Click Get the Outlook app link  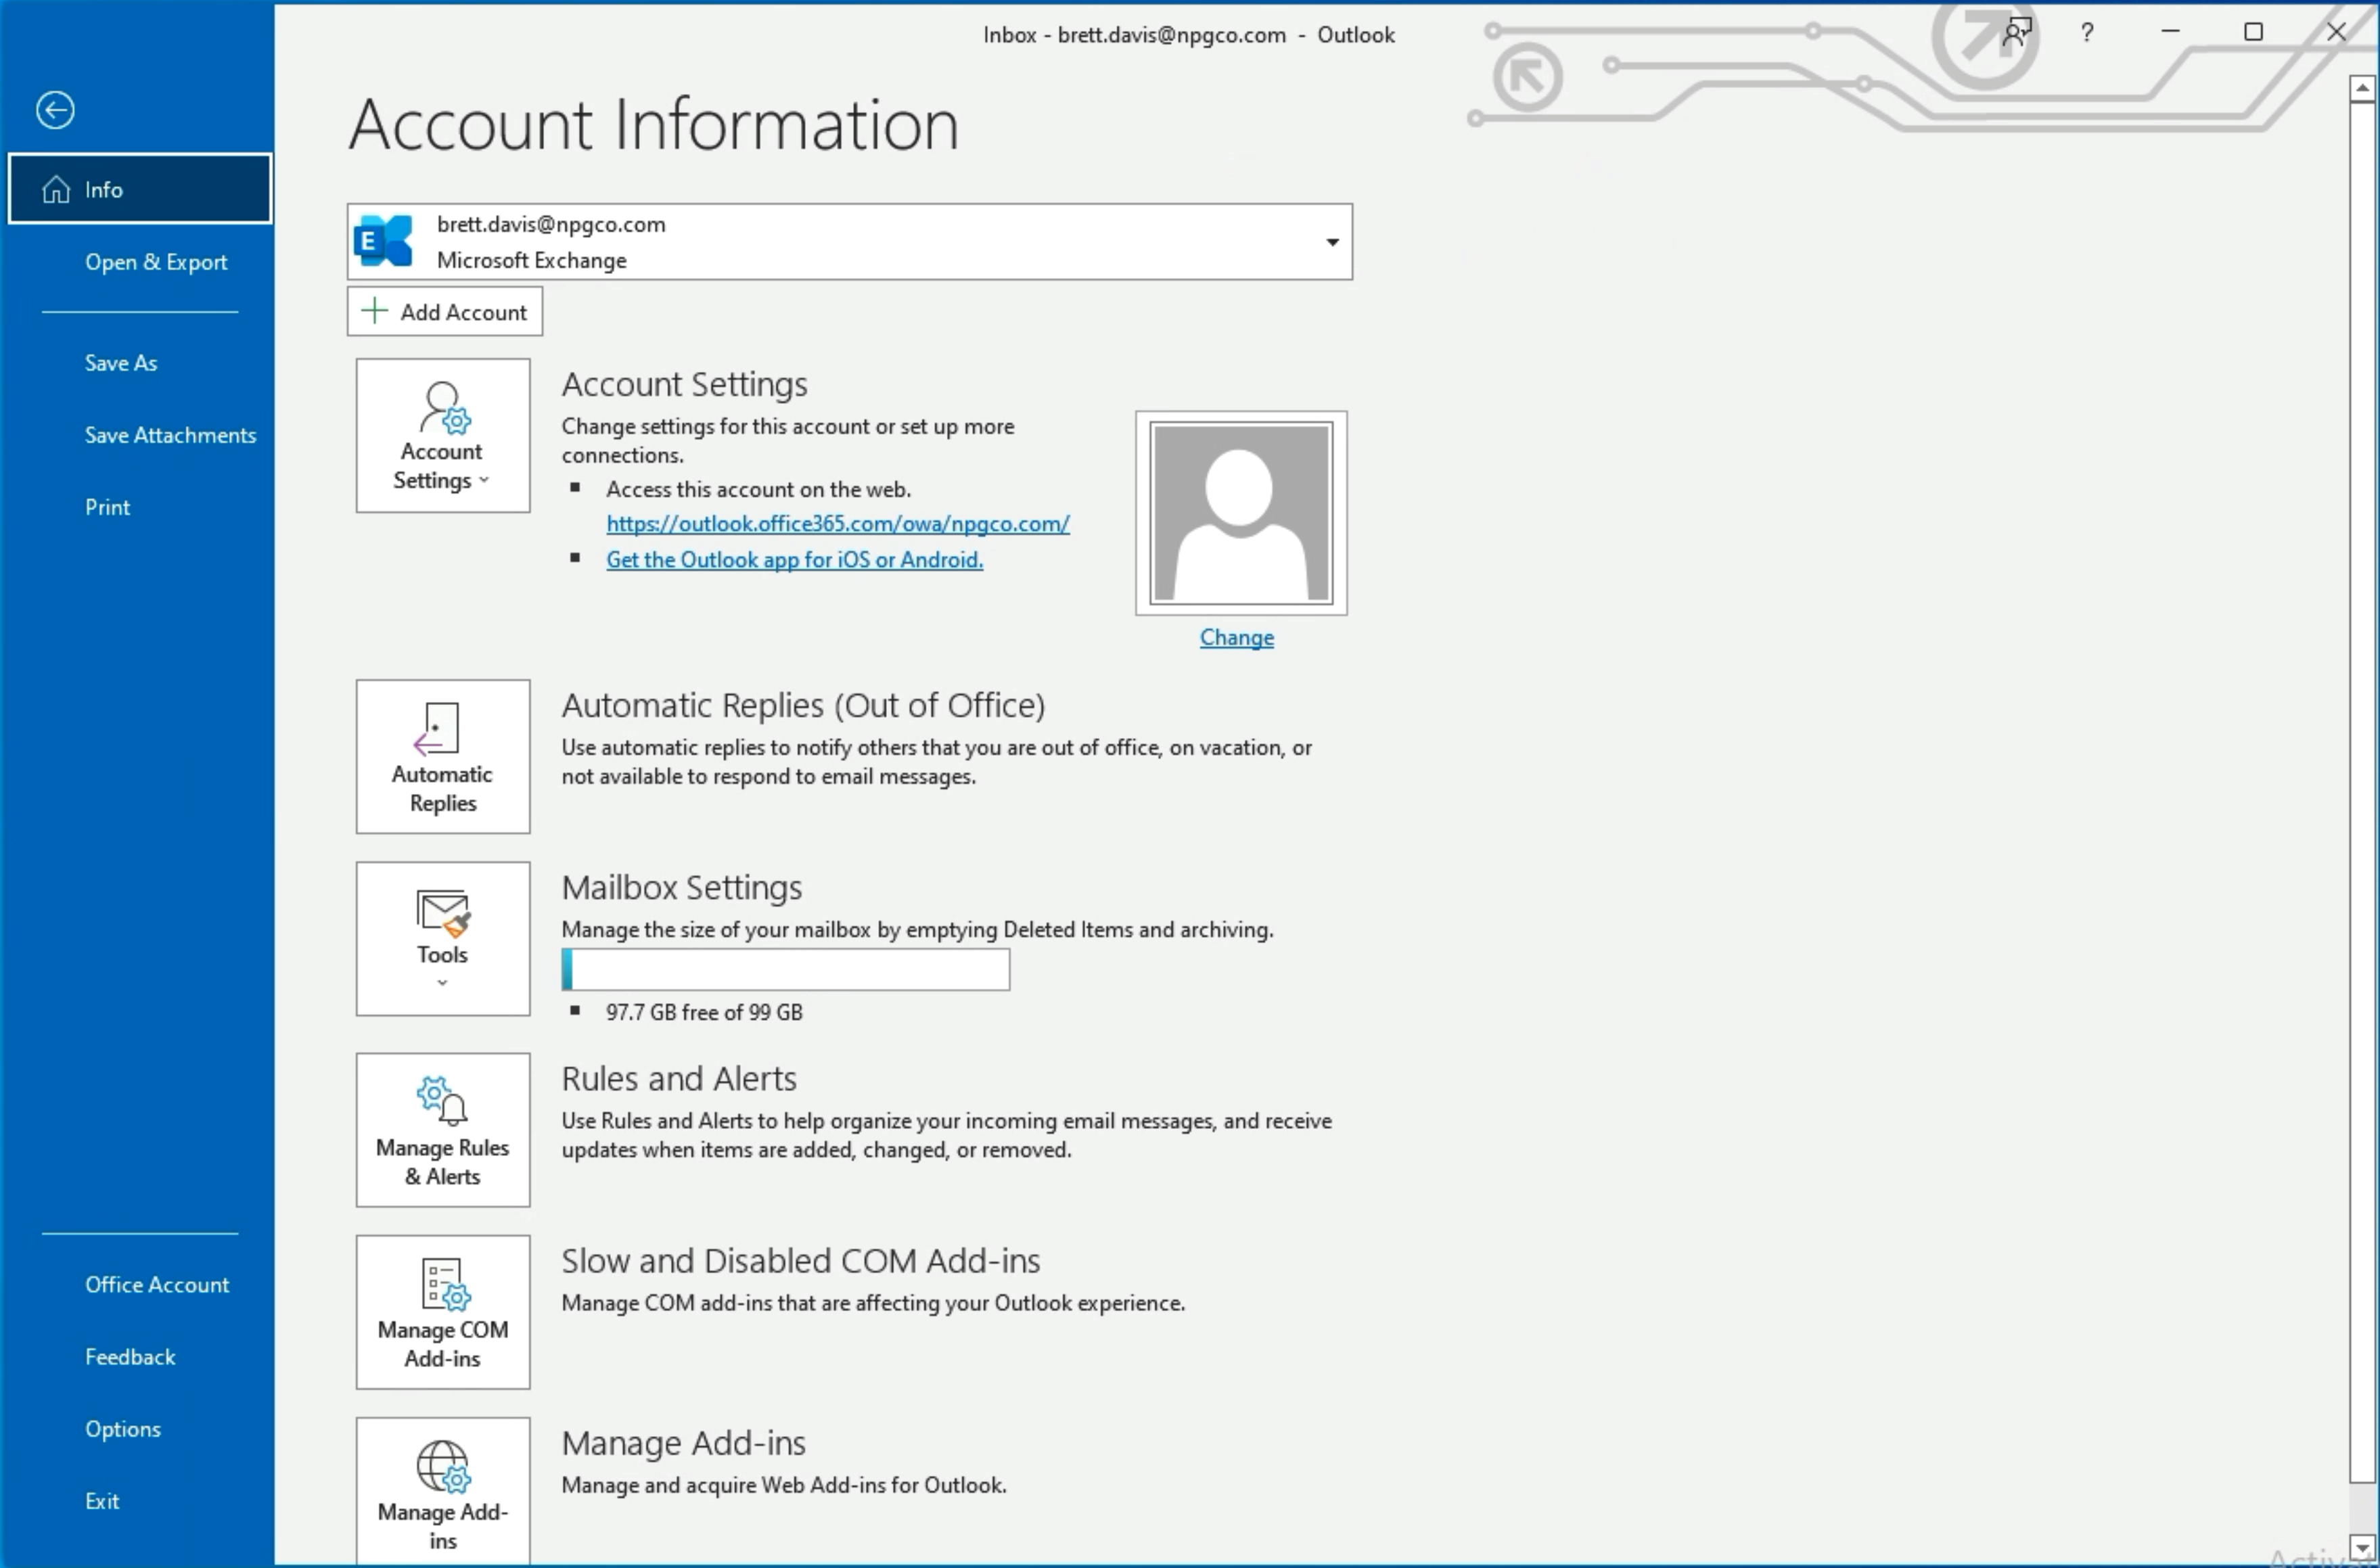point(795,560)
